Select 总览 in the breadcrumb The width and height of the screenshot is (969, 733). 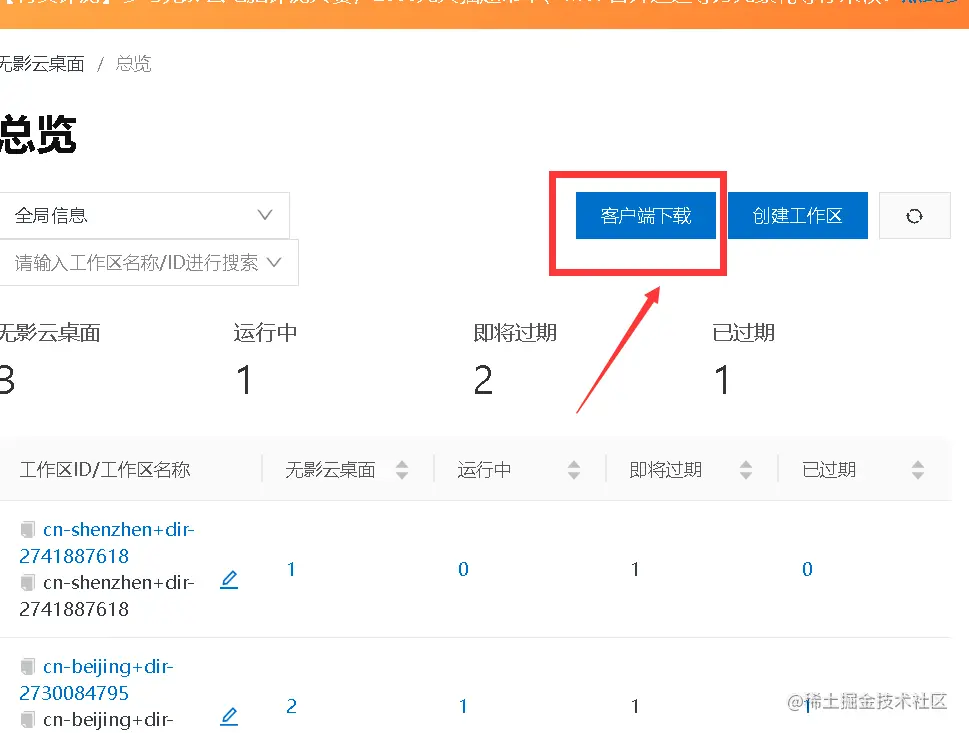(x=133, y=64)
